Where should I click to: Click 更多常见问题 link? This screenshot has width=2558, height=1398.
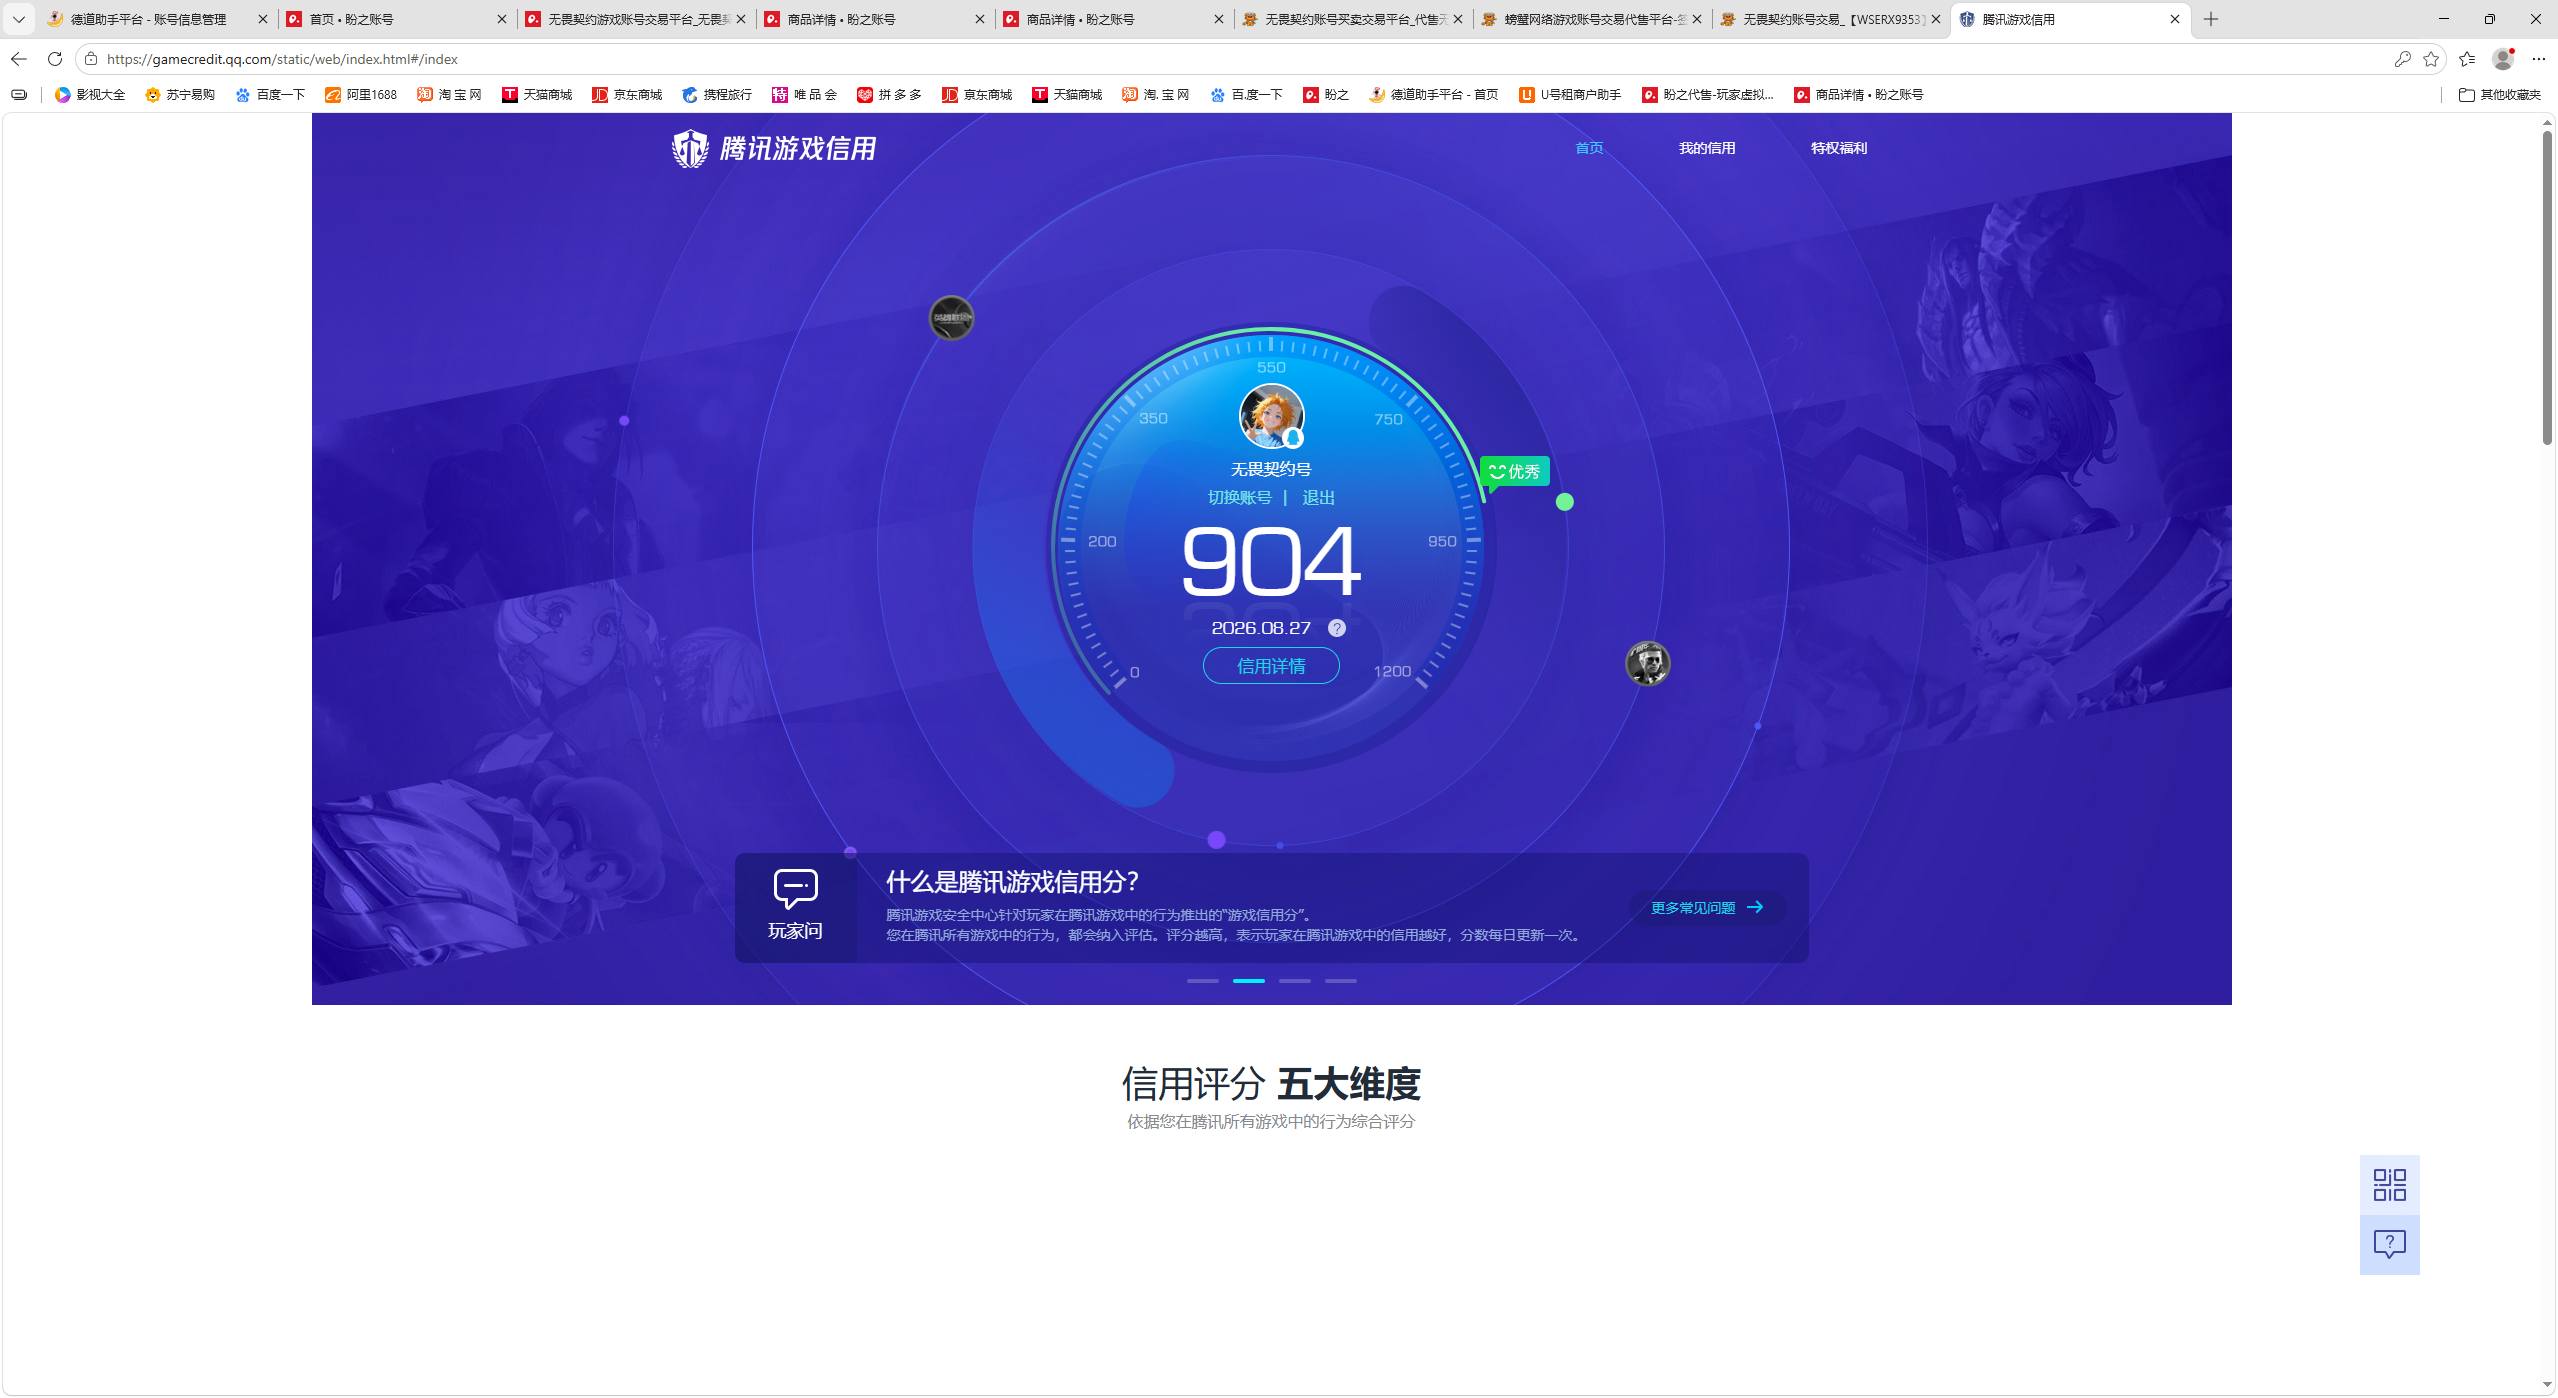pyautogui.click(x=1707, y=908)
